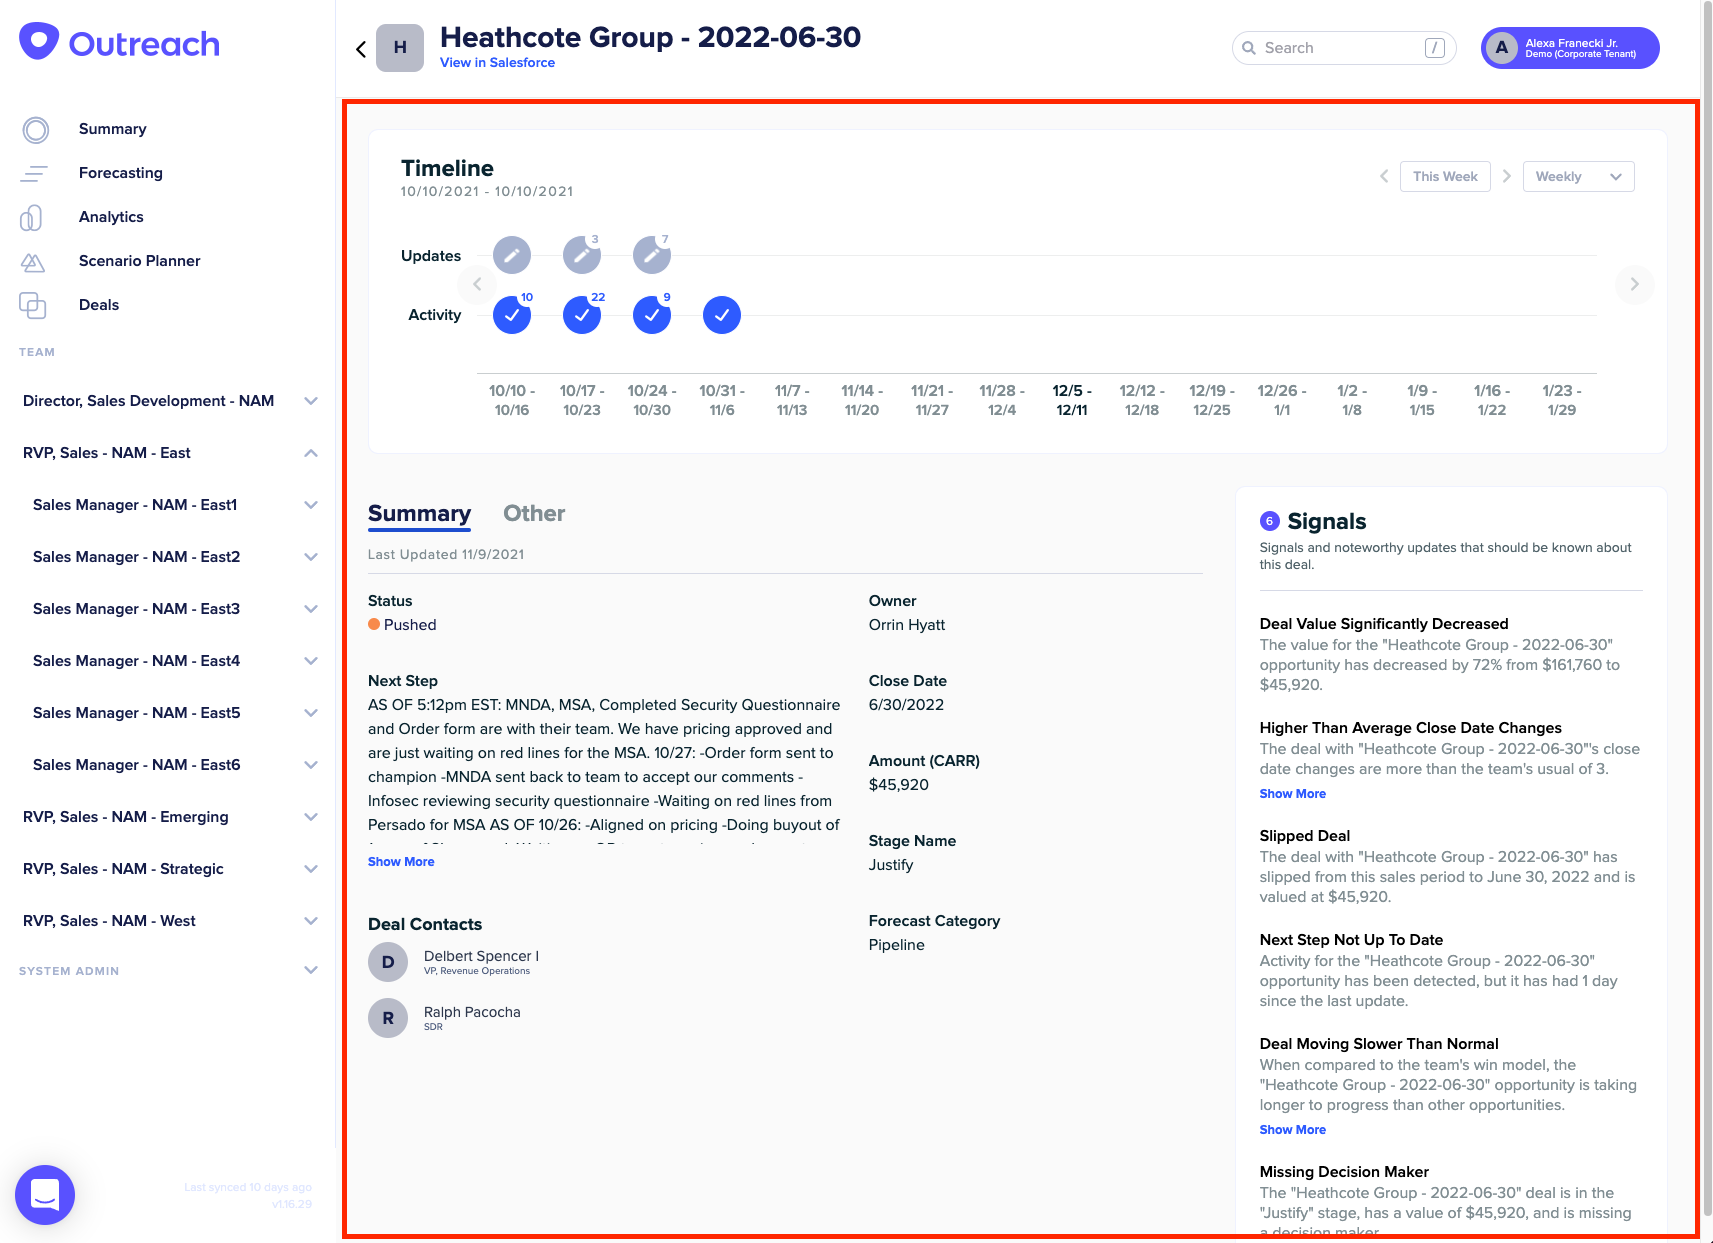Image resolution: width=1713 pixels, height=1243 pixels.
Task: Open the first Updates pencil marker
Action: pyautogui.click(x=512, y=256)
